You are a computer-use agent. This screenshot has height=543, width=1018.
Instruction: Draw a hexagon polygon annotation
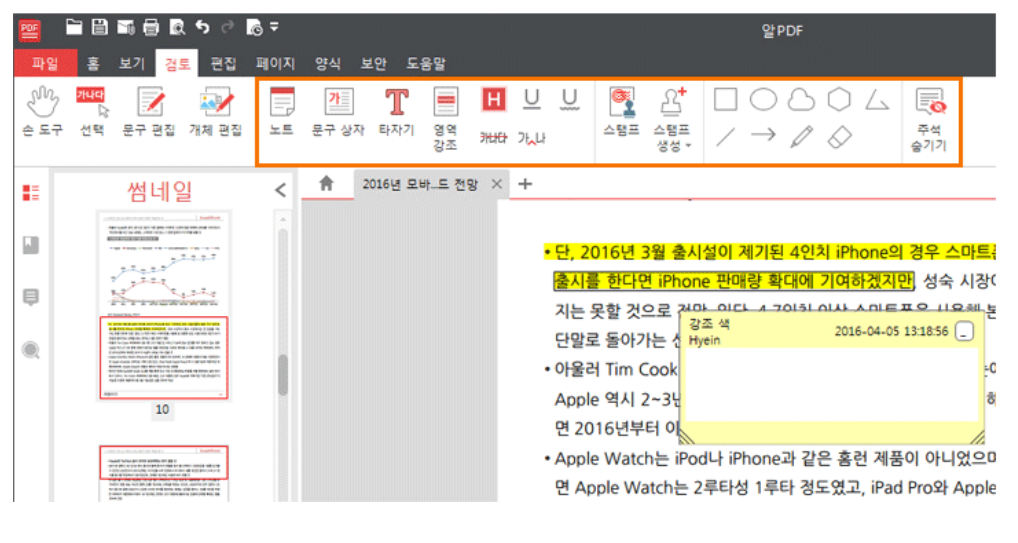coord(839,99)
